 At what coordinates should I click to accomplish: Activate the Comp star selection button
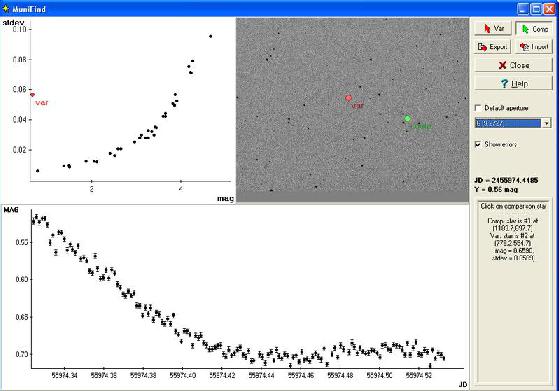(534, 29)
